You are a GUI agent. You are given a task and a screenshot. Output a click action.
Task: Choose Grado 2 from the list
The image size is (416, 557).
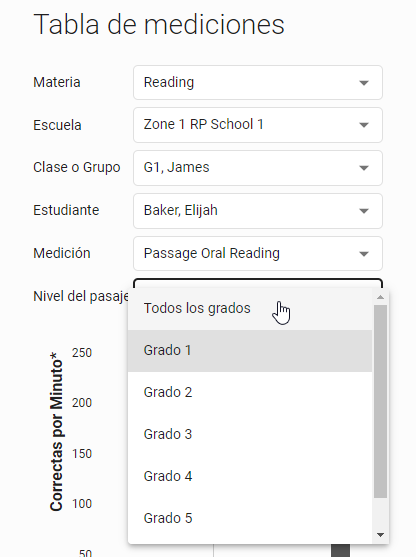coord(250,393)
